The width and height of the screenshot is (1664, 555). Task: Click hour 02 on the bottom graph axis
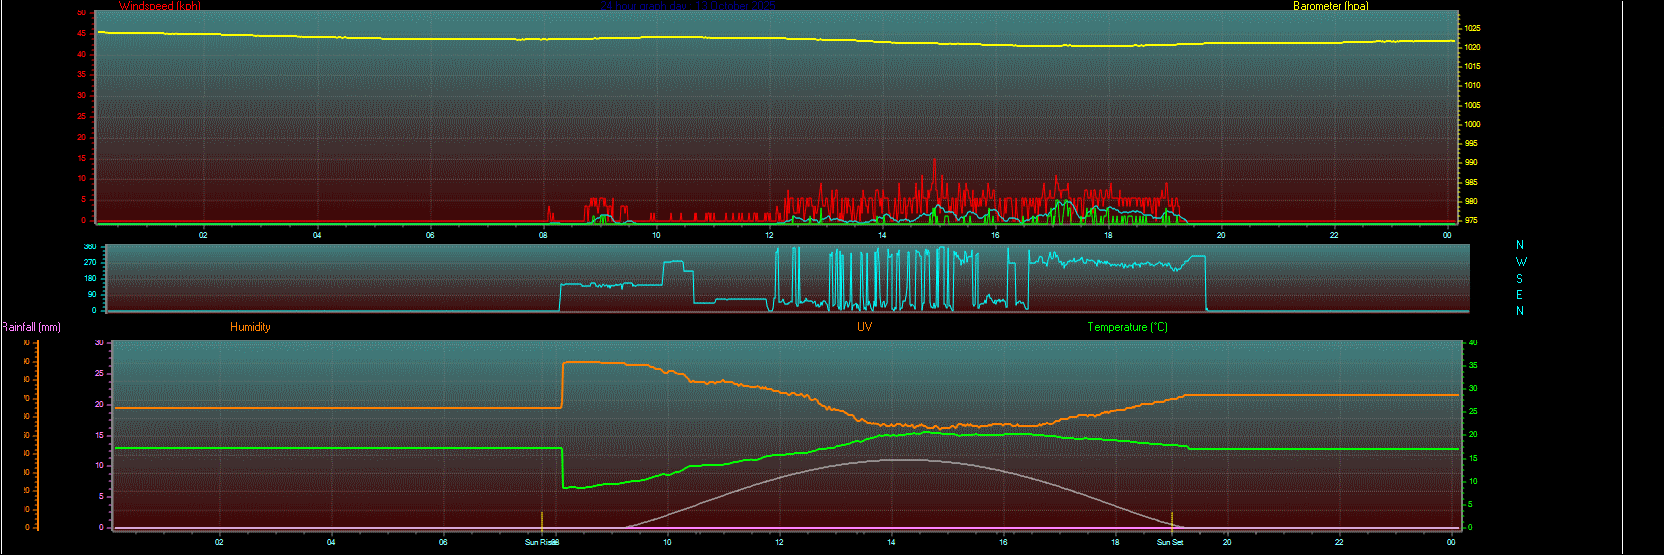(219, 542)
